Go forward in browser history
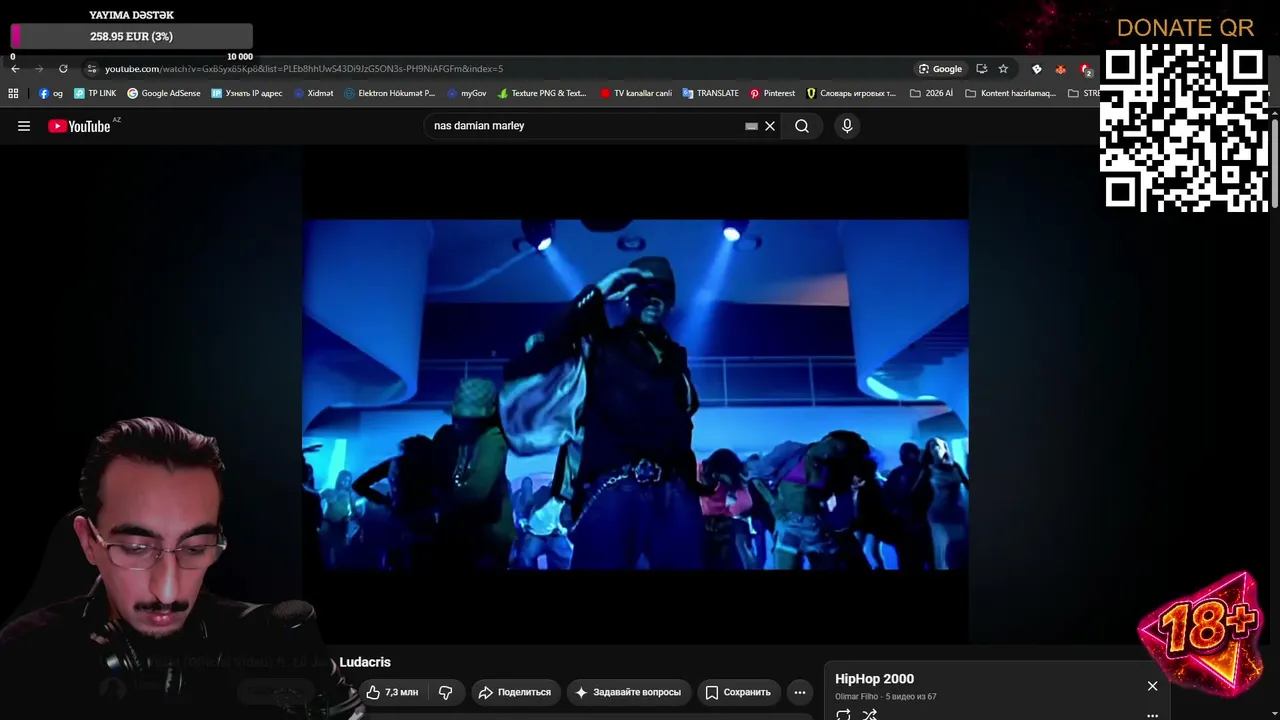Viewport: 1280px width, 720px height. [39, 69]
